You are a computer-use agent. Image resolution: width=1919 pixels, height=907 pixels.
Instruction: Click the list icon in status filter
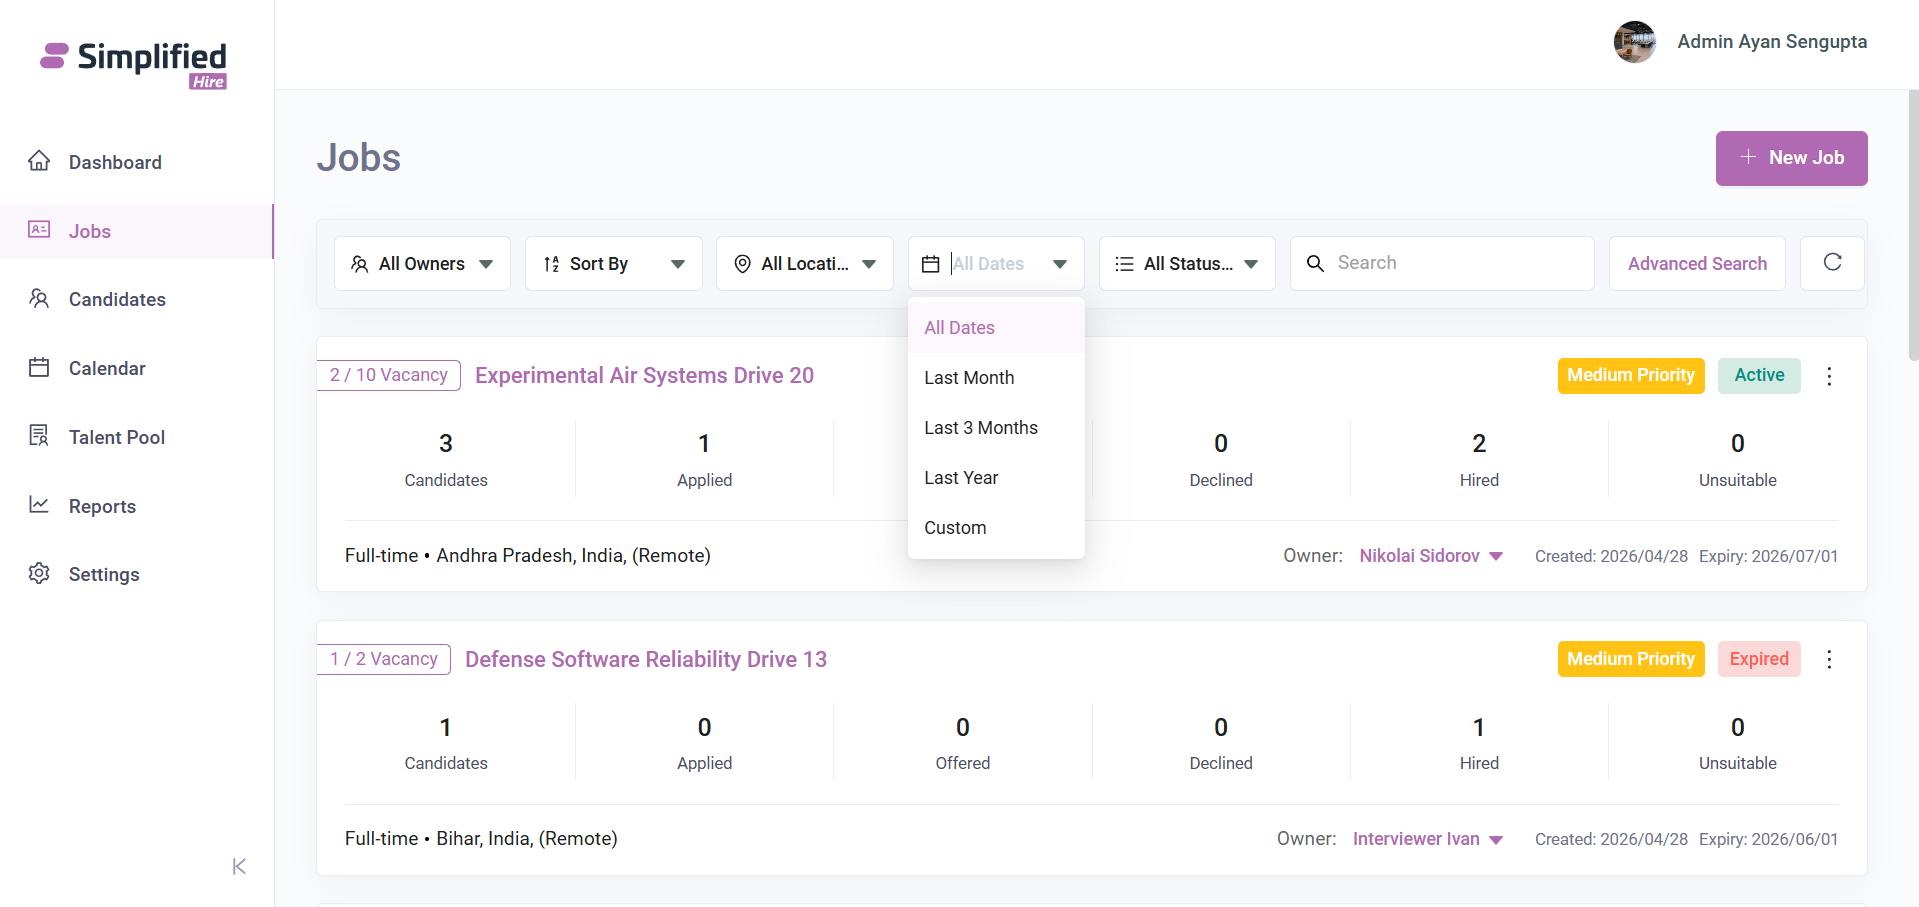[x=1124, y=264]
